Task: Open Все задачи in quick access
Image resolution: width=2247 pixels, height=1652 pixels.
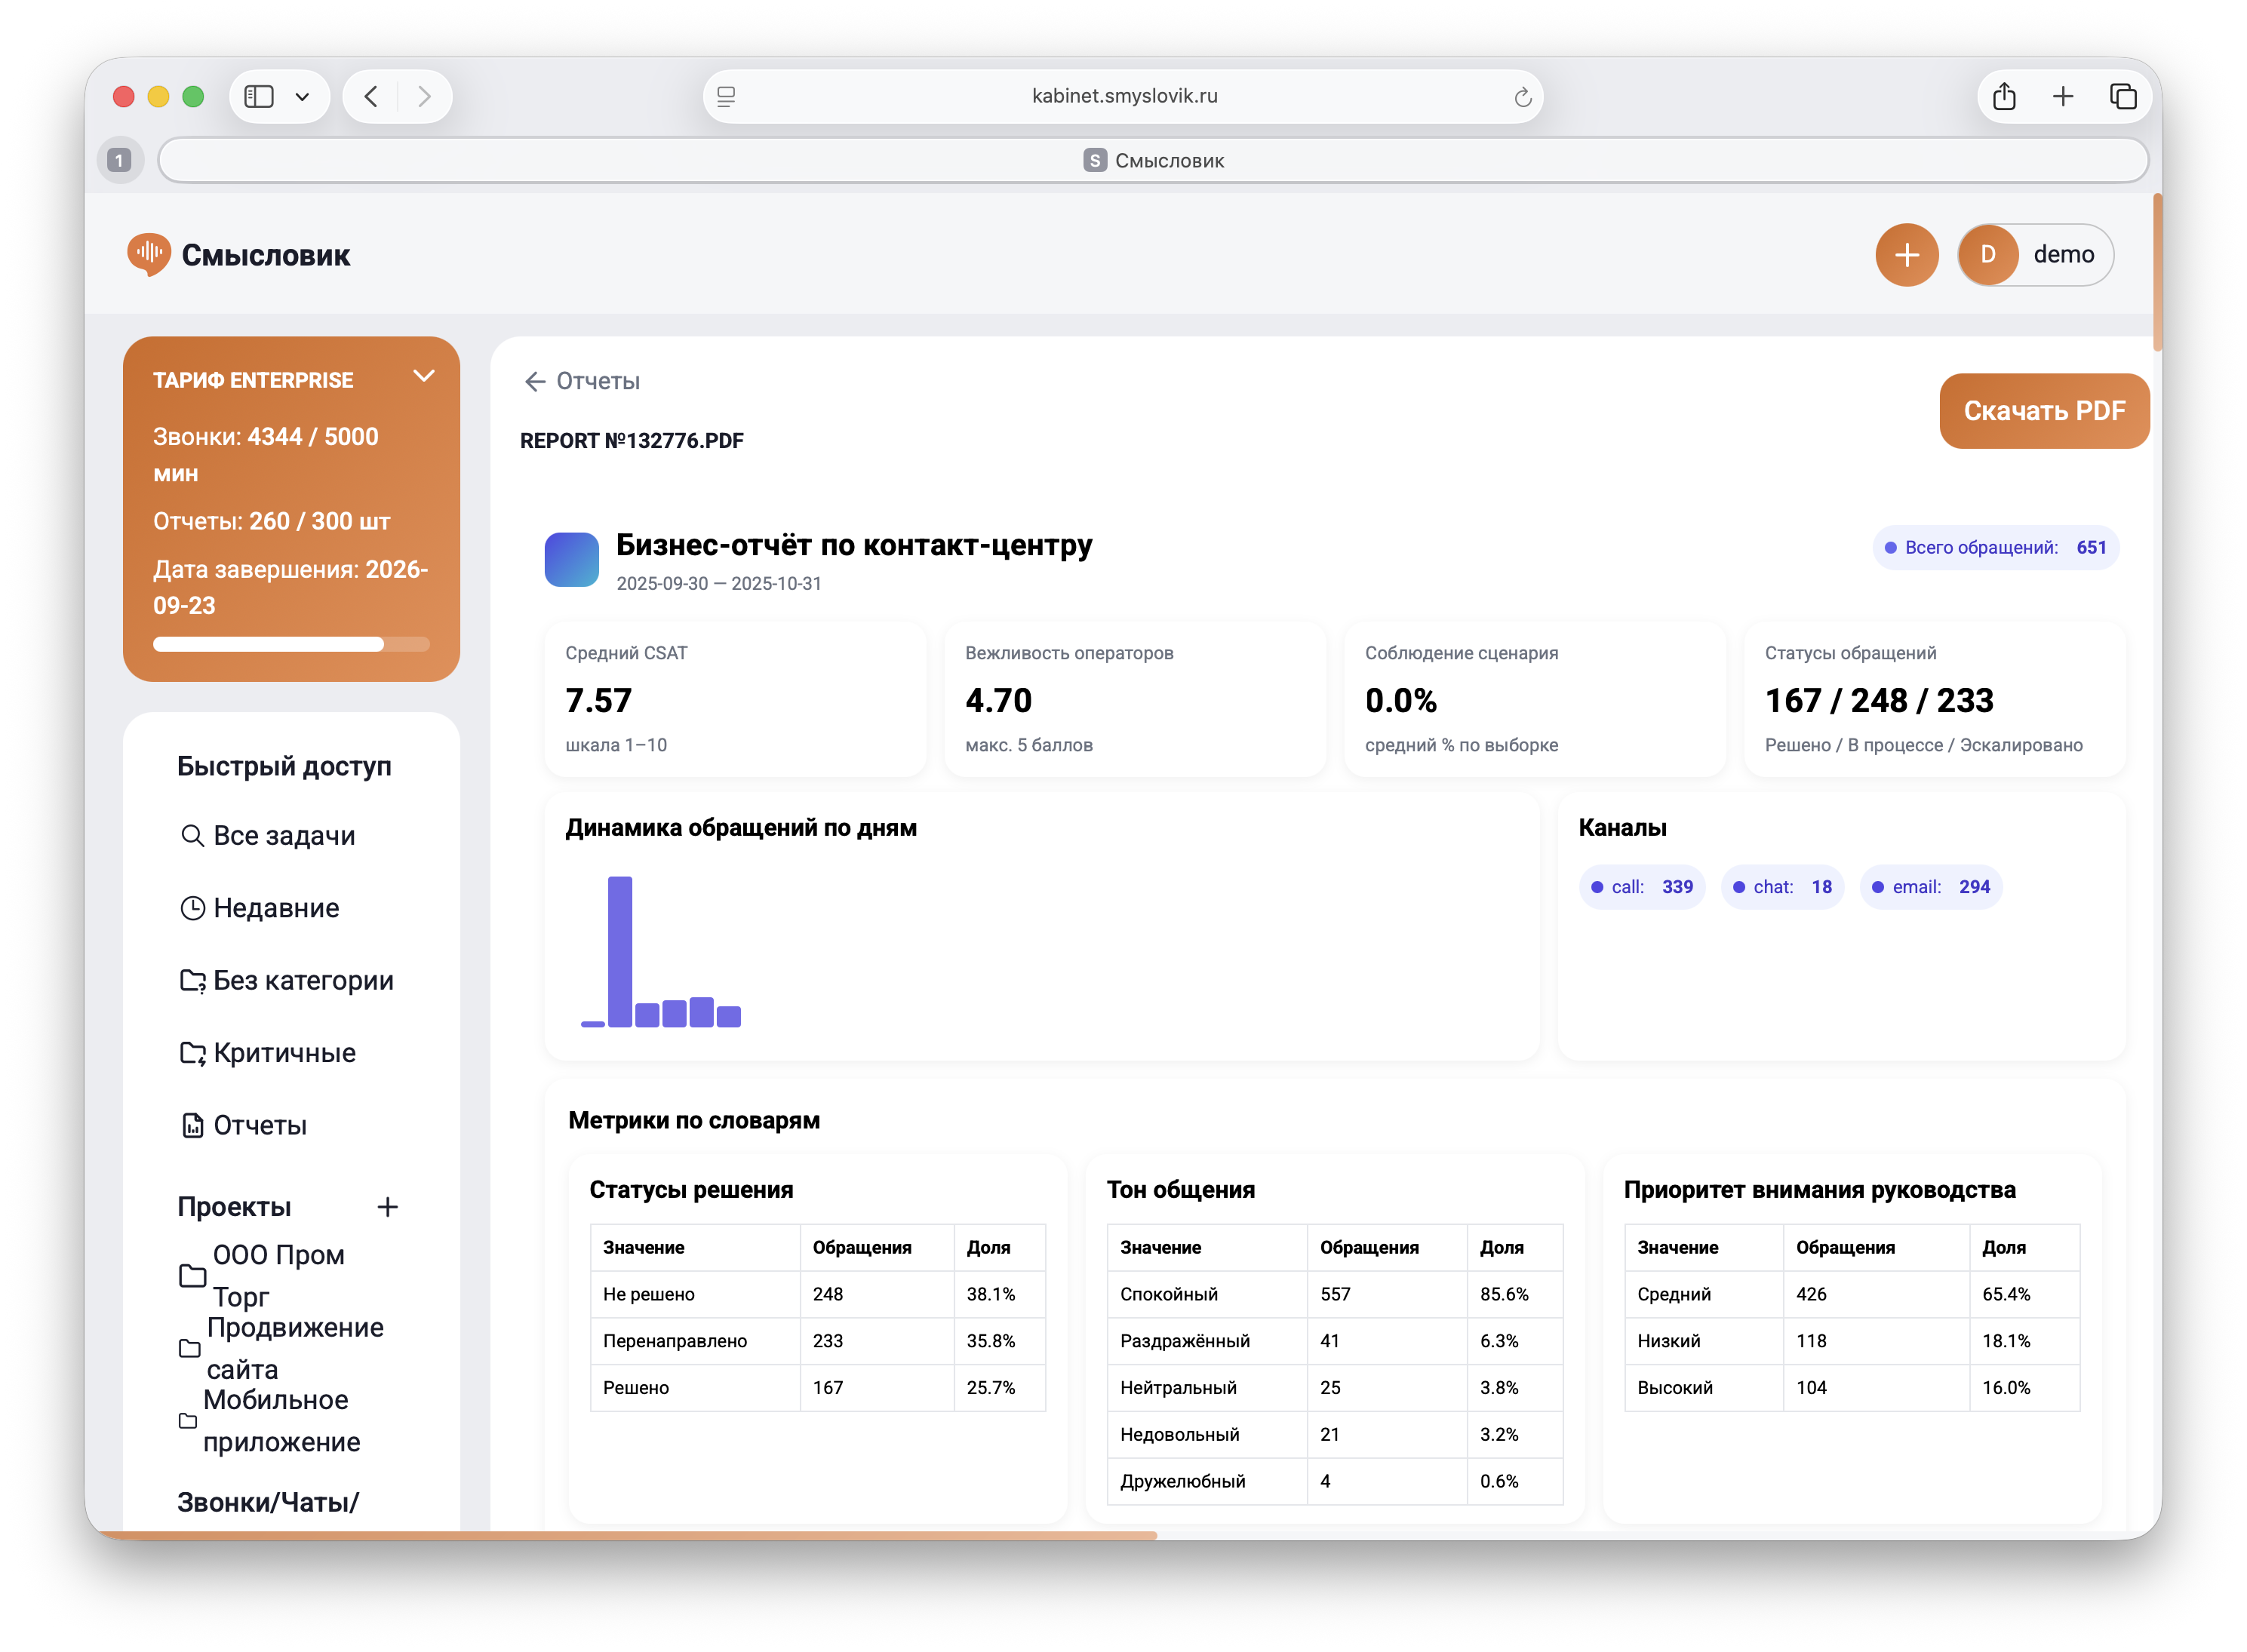Action: click(284, 835)
